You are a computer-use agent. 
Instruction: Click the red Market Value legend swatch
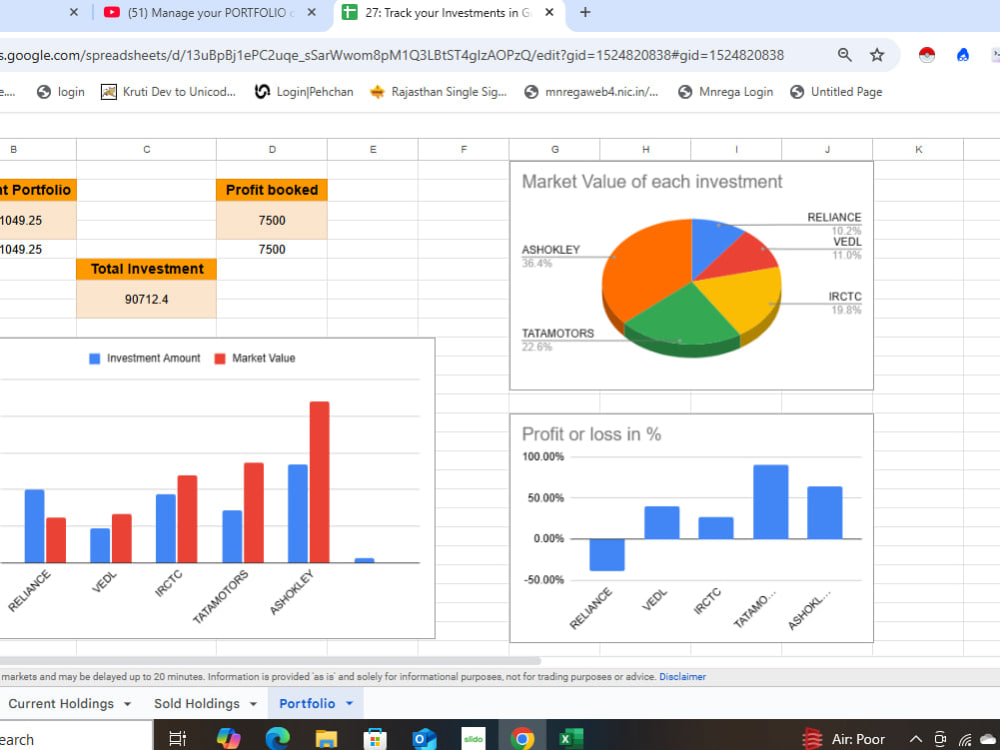220,358
